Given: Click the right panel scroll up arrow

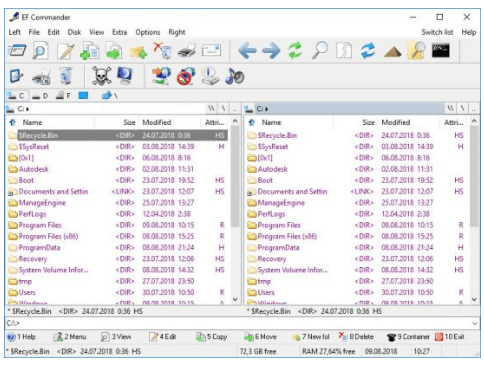Looking at the screenshot, I should coord(474,121).
